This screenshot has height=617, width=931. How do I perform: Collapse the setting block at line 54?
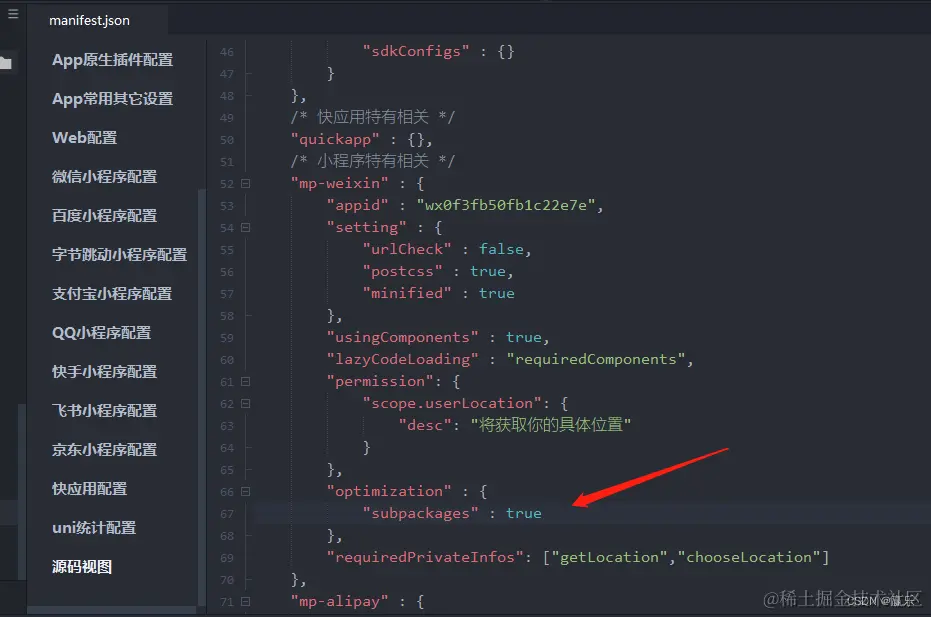pyautogui.click(x=245, y=227)
